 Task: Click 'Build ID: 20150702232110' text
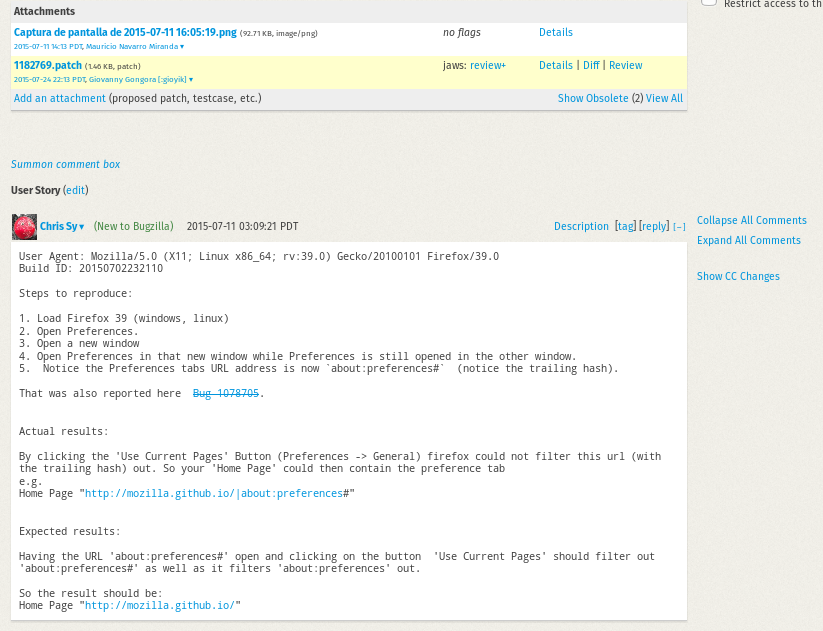(91, 268)
